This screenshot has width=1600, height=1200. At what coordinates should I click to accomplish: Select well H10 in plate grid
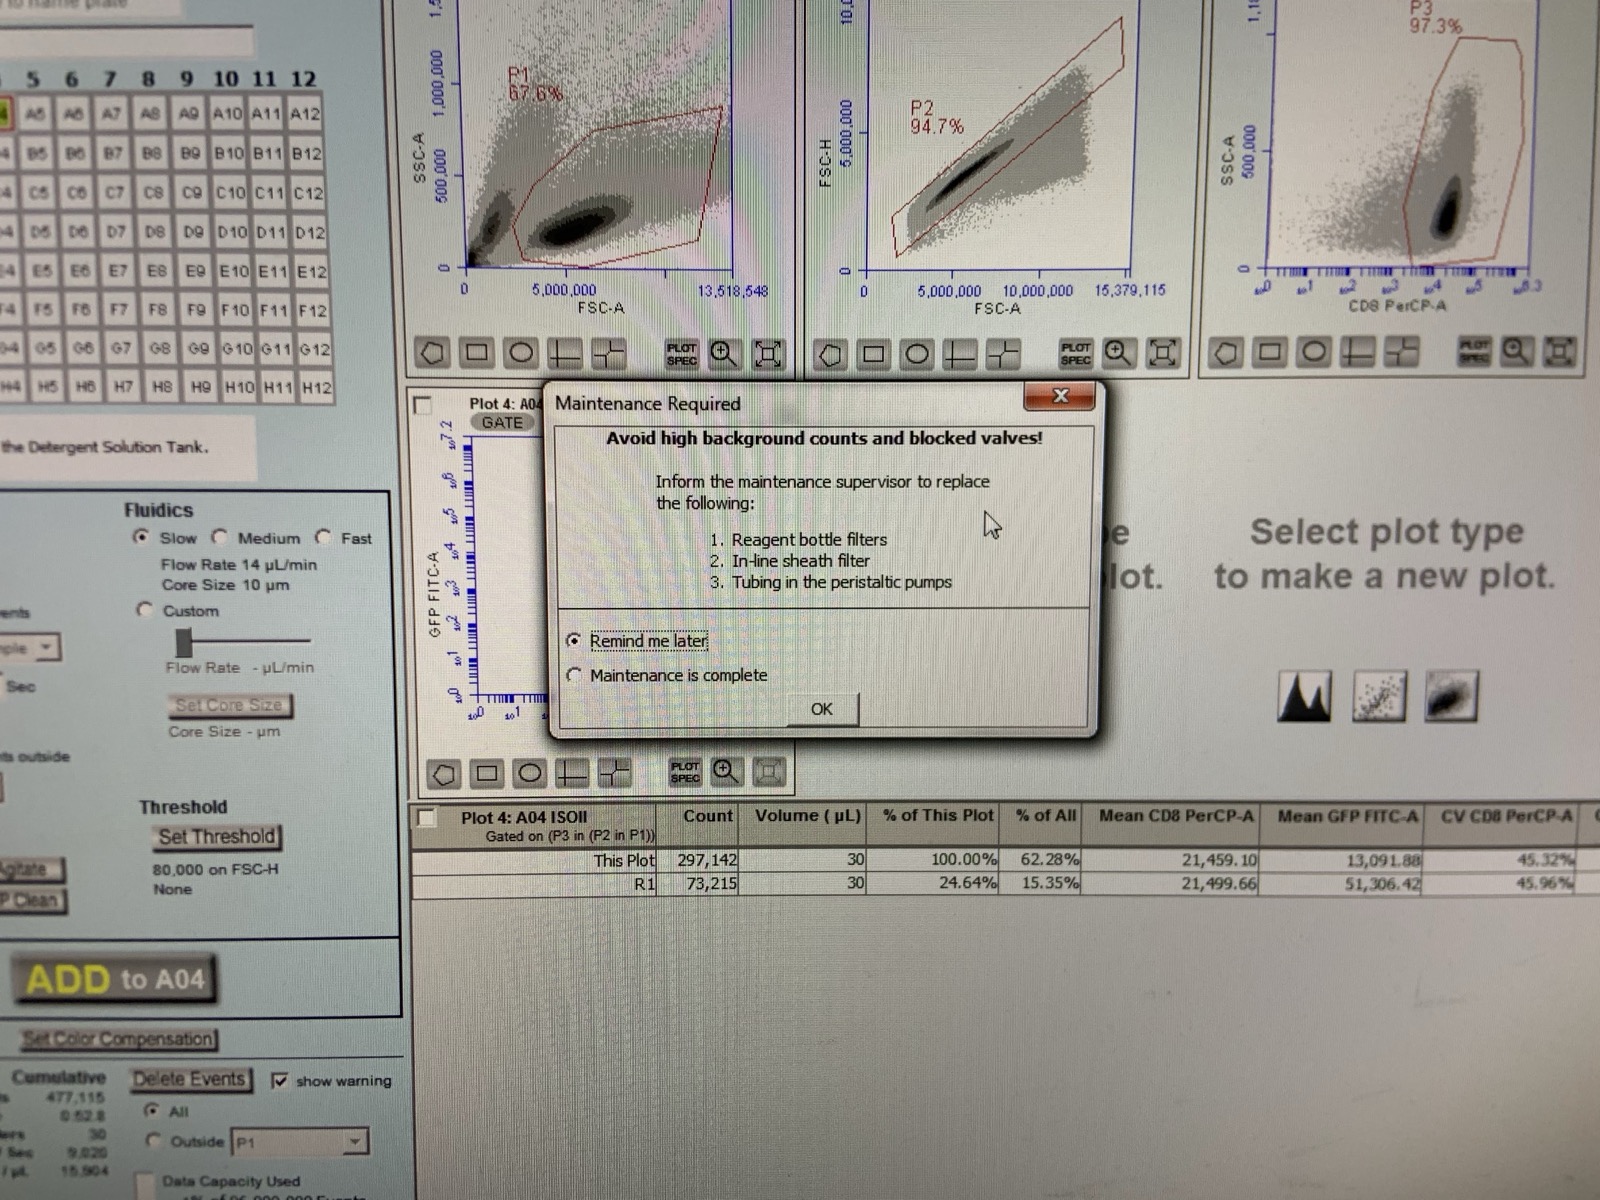coord(239,387)
